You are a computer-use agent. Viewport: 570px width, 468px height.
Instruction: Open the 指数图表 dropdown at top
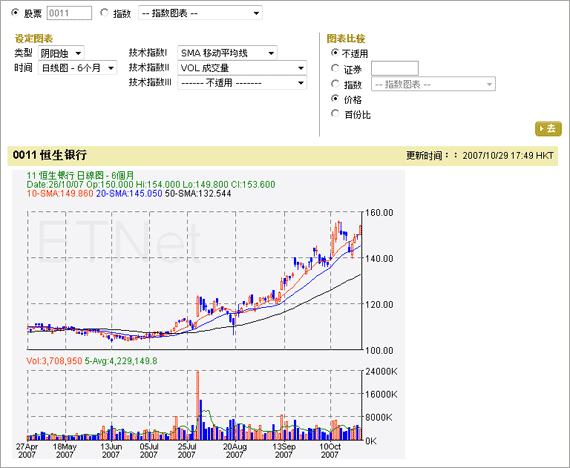(200, 13)
